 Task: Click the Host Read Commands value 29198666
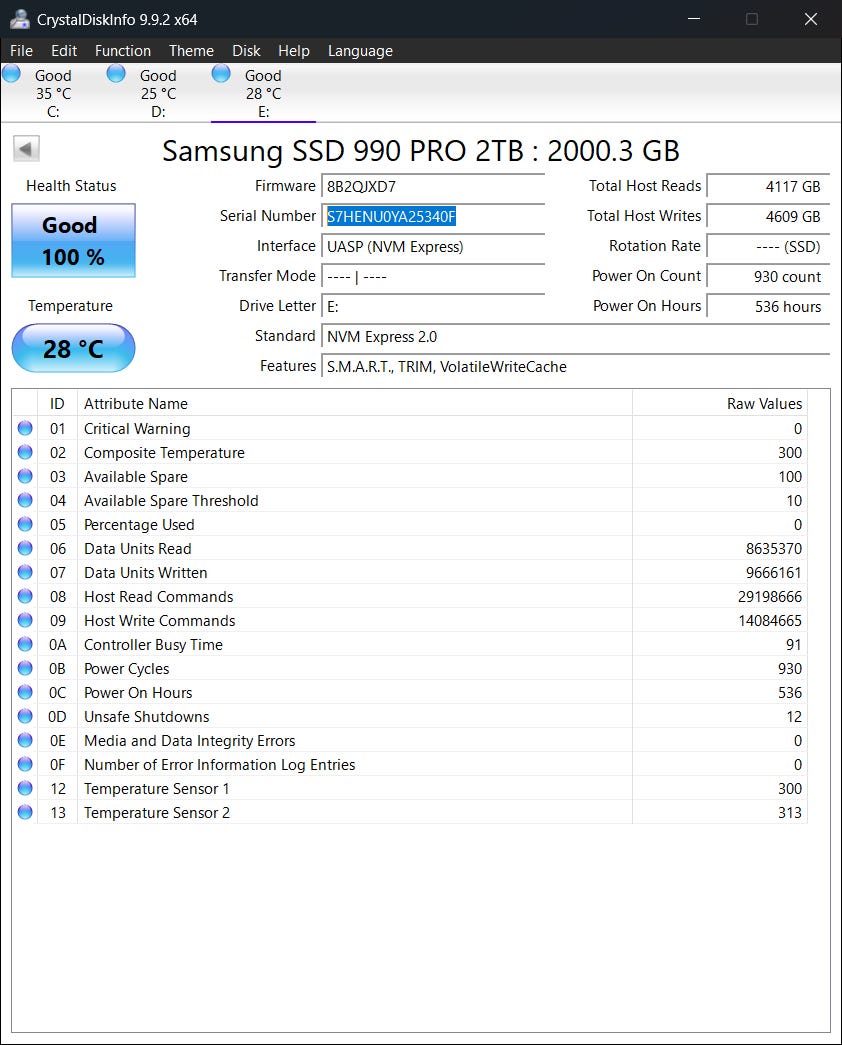pos(770,596)
